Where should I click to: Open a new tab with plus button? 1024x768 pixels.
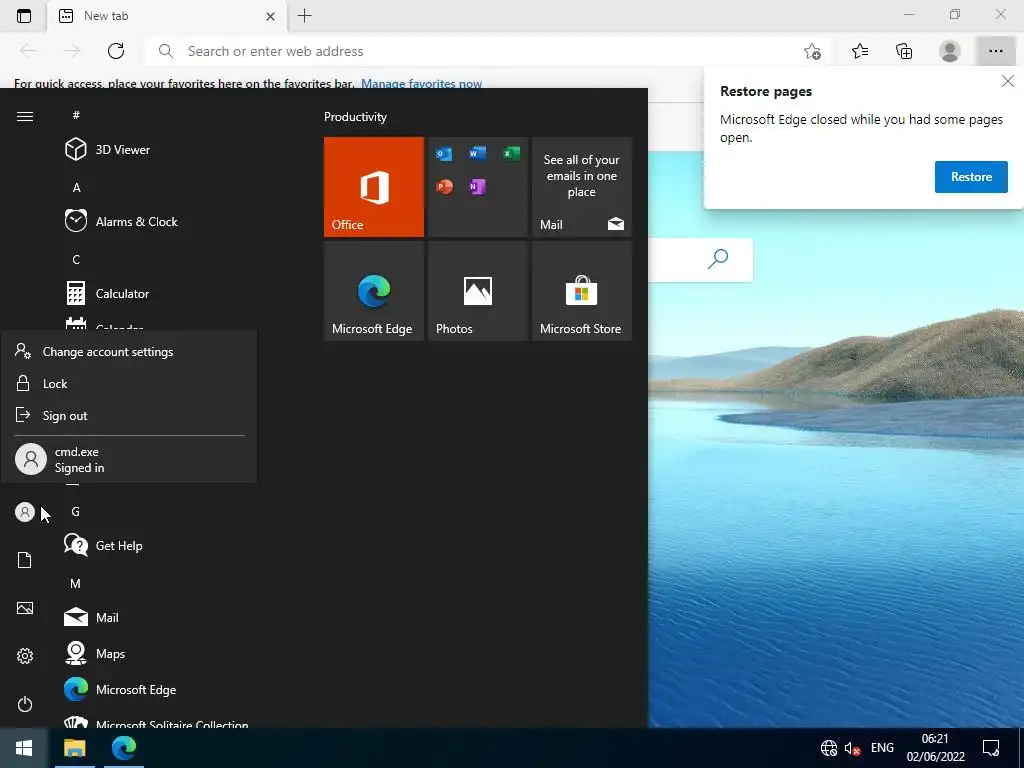coord(304,16)
